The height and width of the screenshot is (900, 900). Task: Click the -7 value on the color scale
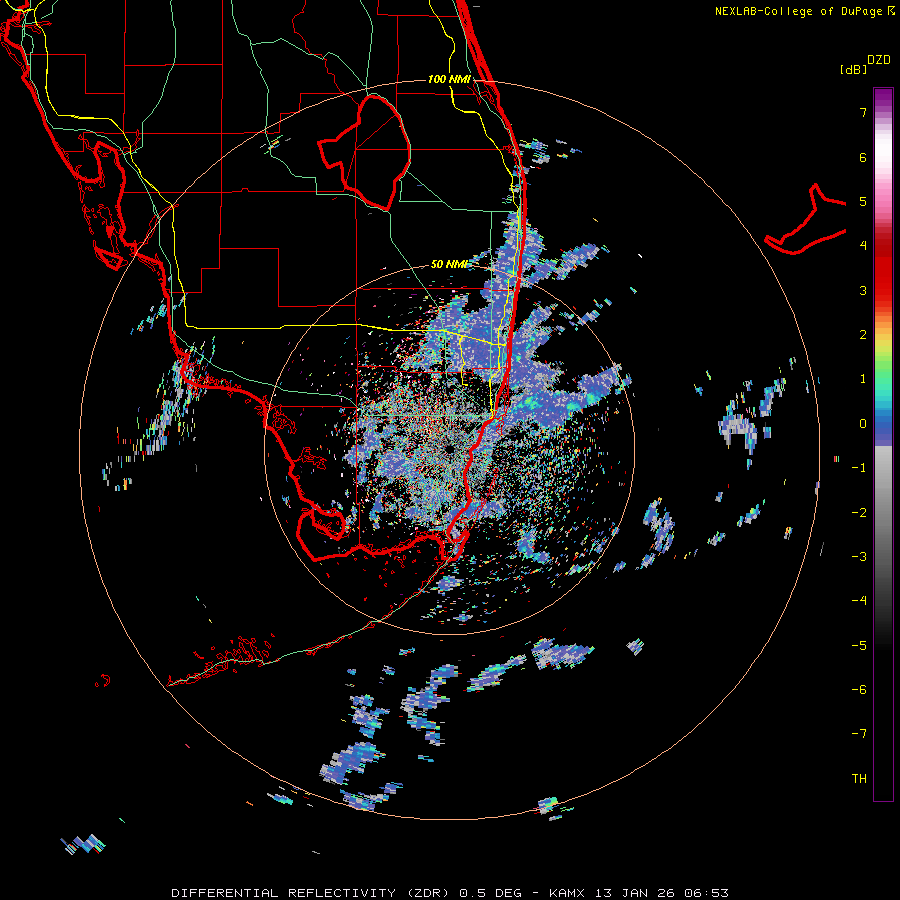pos(859,734)
